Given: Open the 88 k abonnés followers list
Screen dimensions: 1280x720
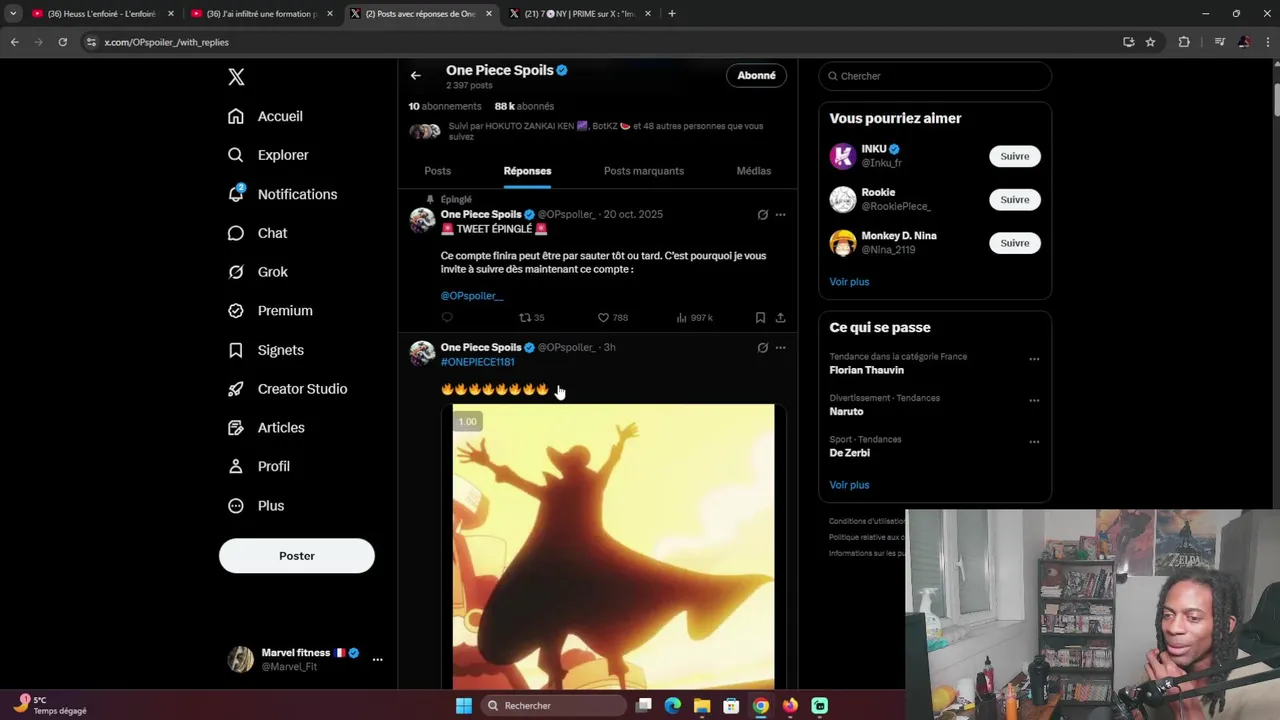Looking at the screenshot, I should [x=524, y=106].
